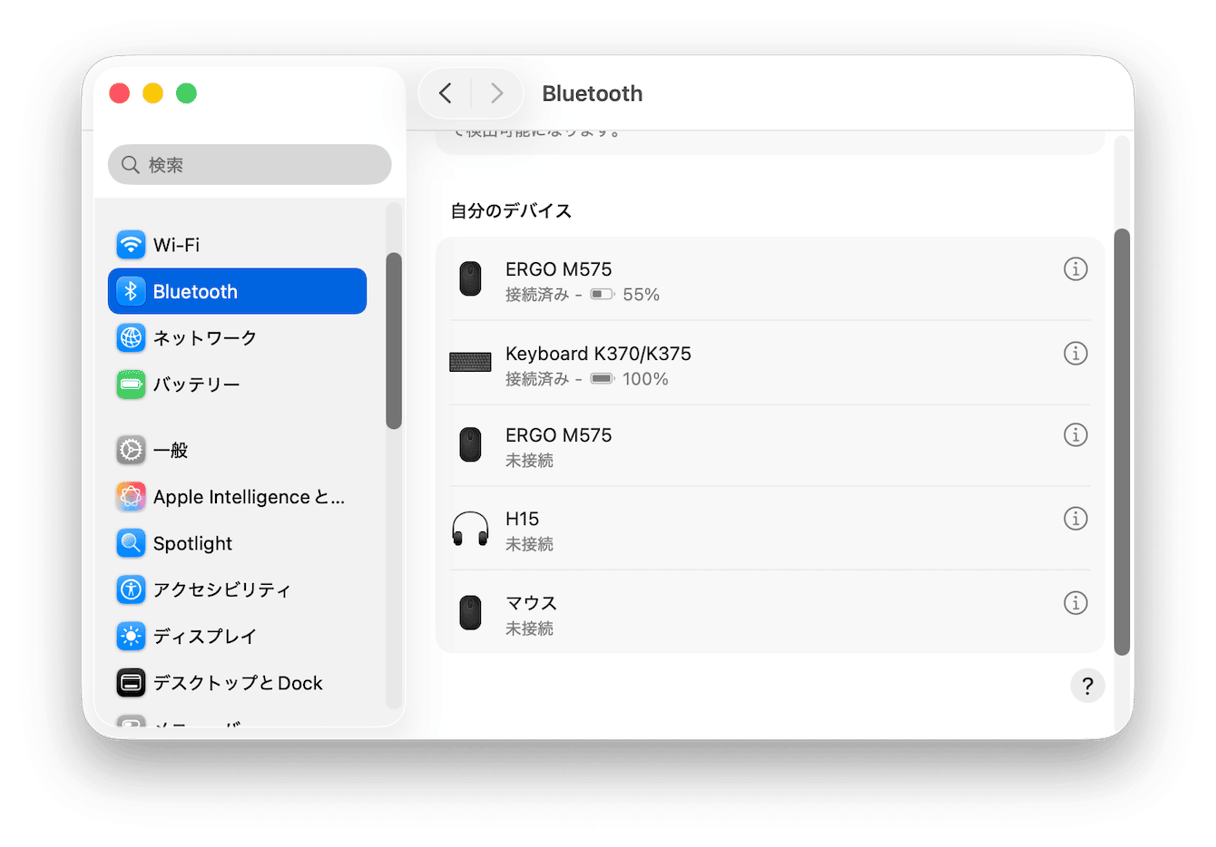Click the 一般 gear icon
Image resolution: width=1216 pixels, height=847 pixels.
pyautogui.click(x=131, y=450)
